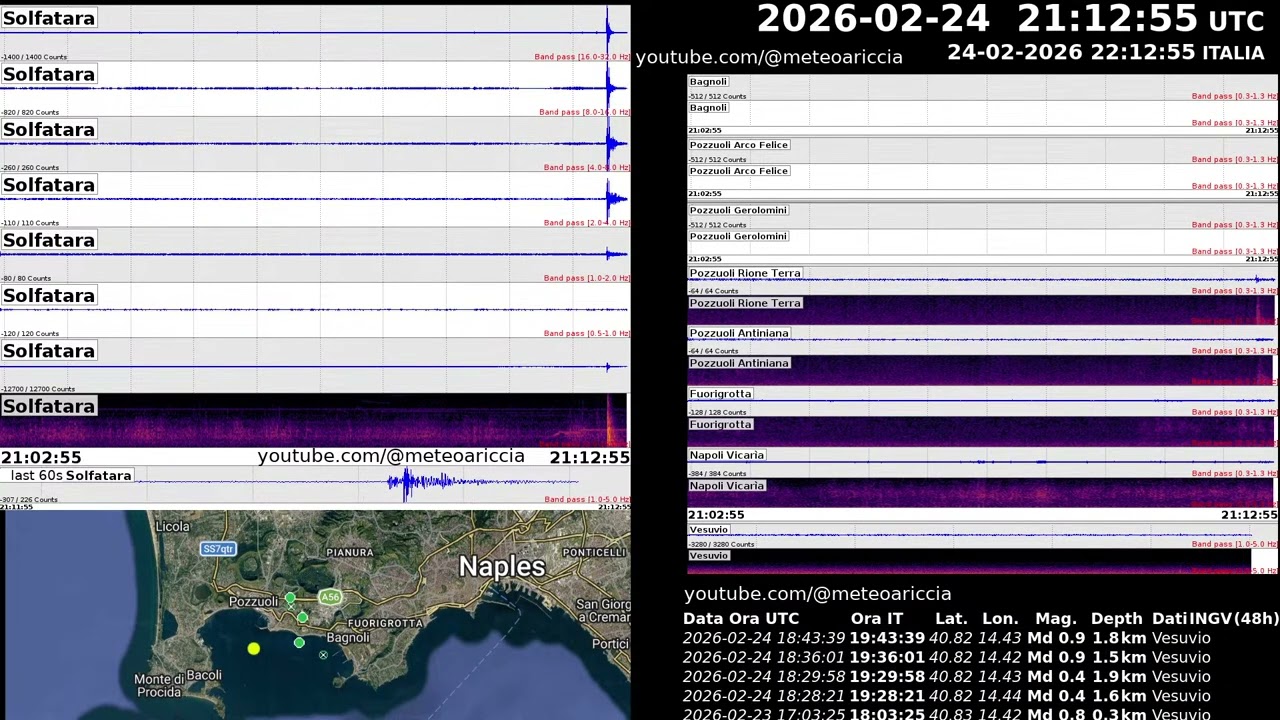The image size is (1280, 720).
Task: Click the Monte di Procida map label
Action: point(158,686)
